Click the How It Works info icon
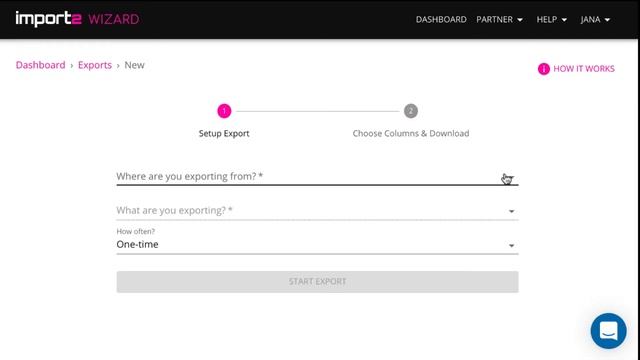This screenshot has width=640, height=360. (544, 69)
